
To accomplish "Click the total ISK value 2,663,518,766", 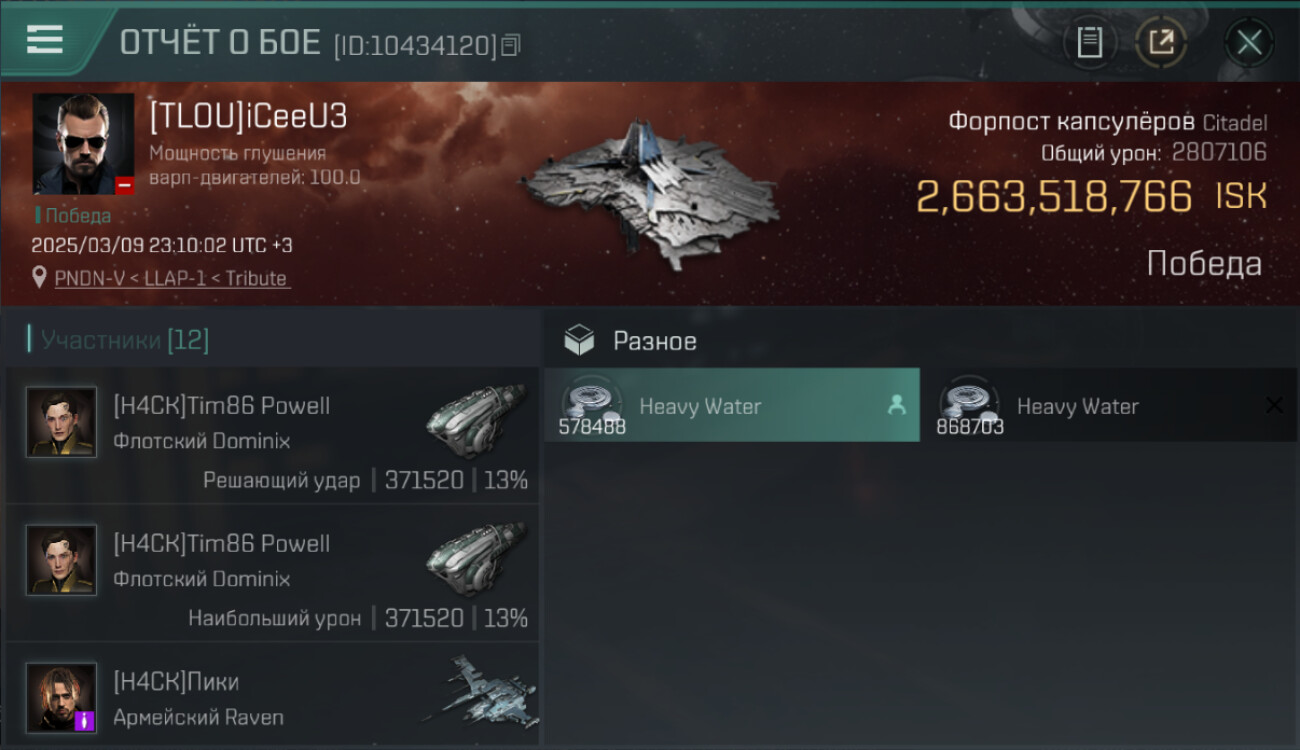I will [x=1054, y=197].
